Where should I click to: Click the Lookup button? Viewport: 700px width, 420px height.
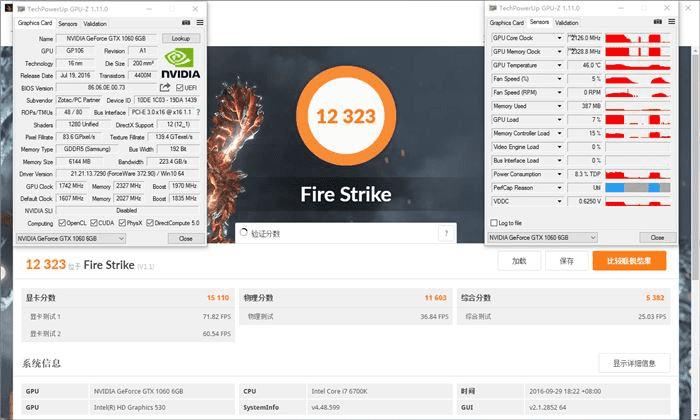pyautogui.click(x=181, y=38)
